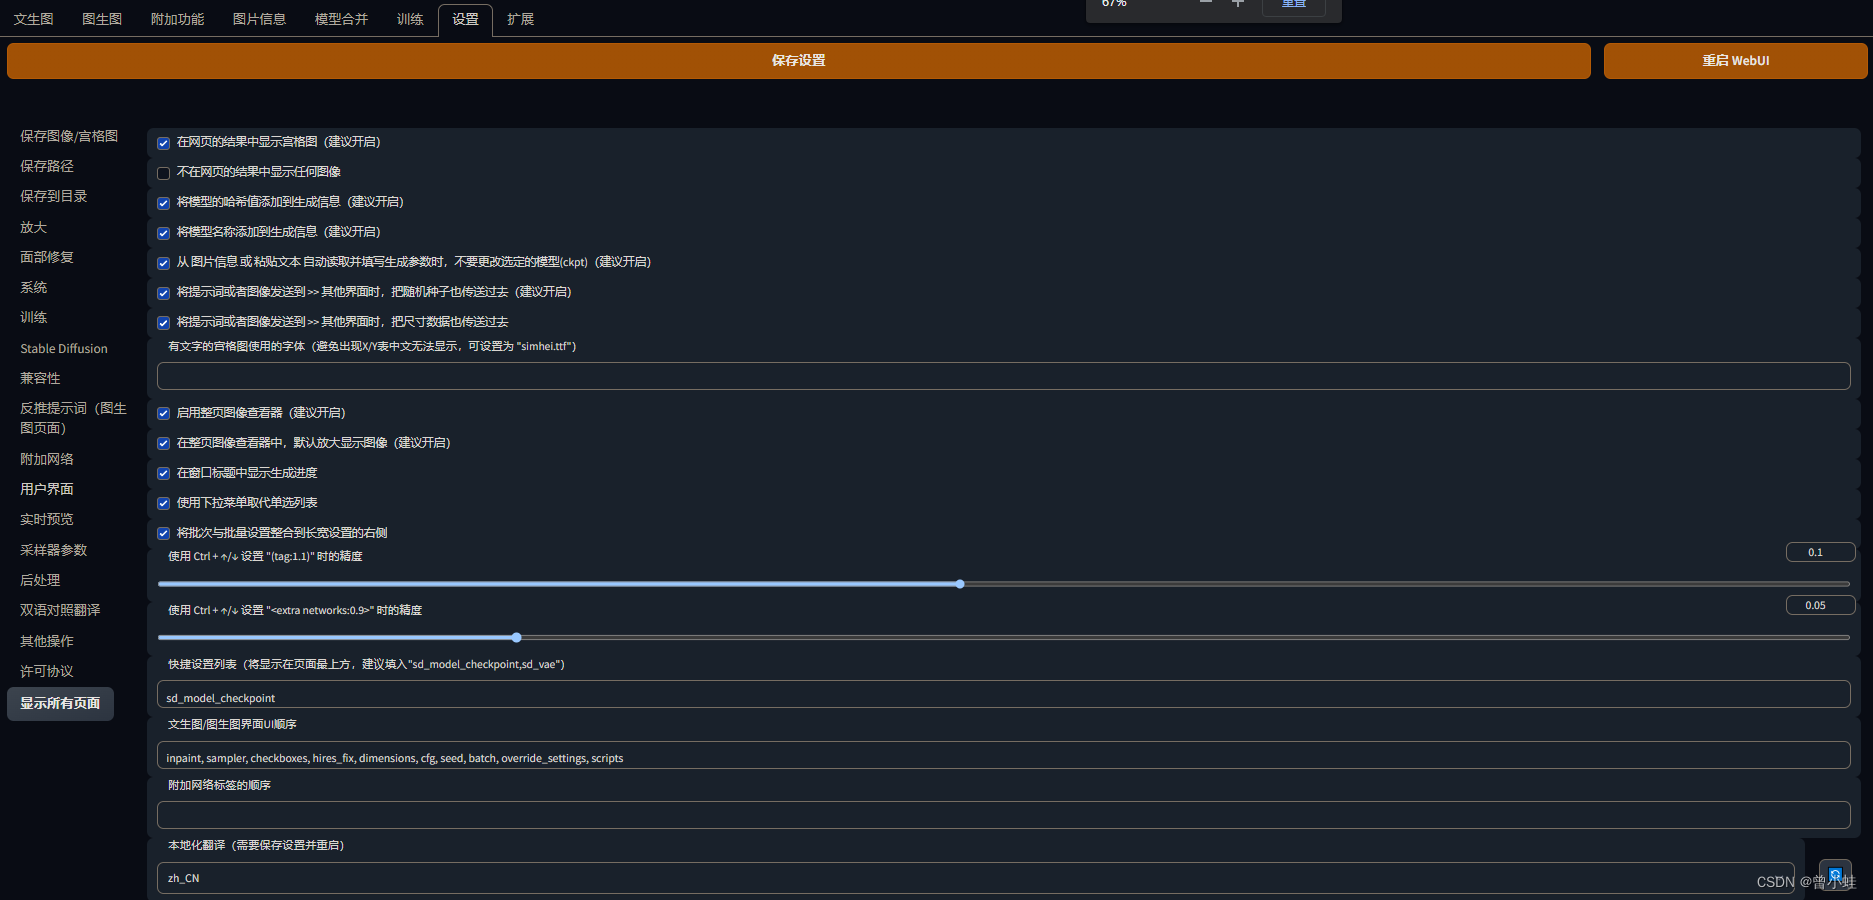The image size is (1873, 900).
Task: Open 保存路径 settings section
Action: tap(47, 166)
